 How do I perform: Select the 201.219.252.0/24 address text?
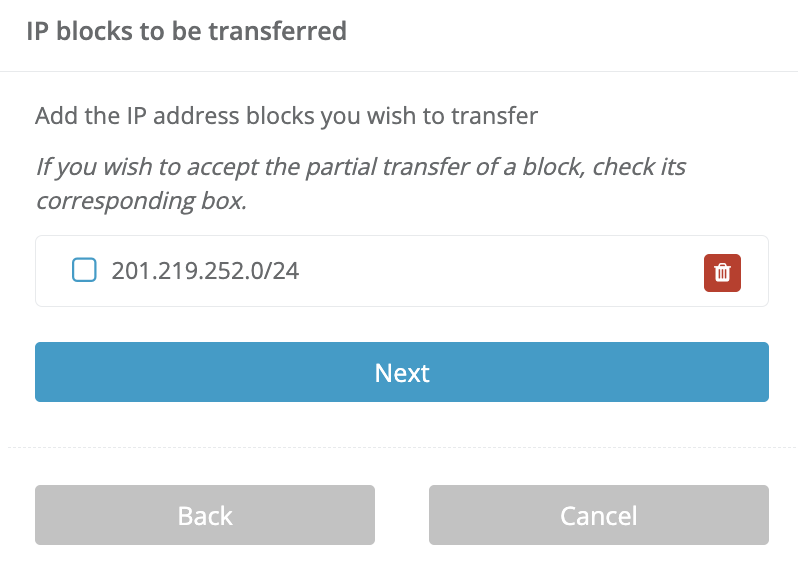(205, 270)
